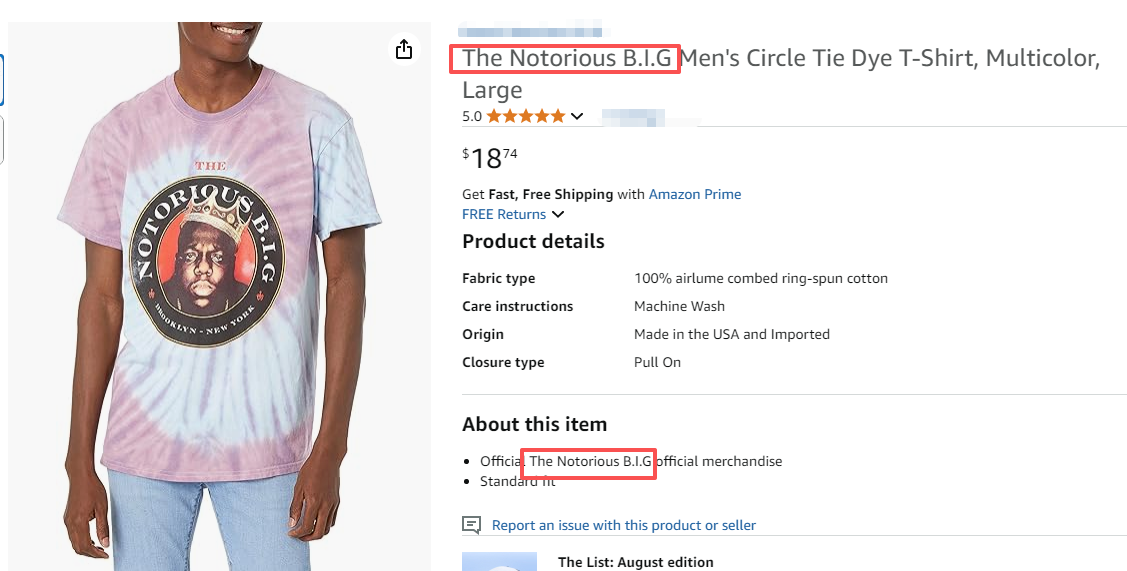Screen dimensions: 1127x571
Task: Select the gray-outlined second thumbnail at left edge
Action: coord(2,139)
